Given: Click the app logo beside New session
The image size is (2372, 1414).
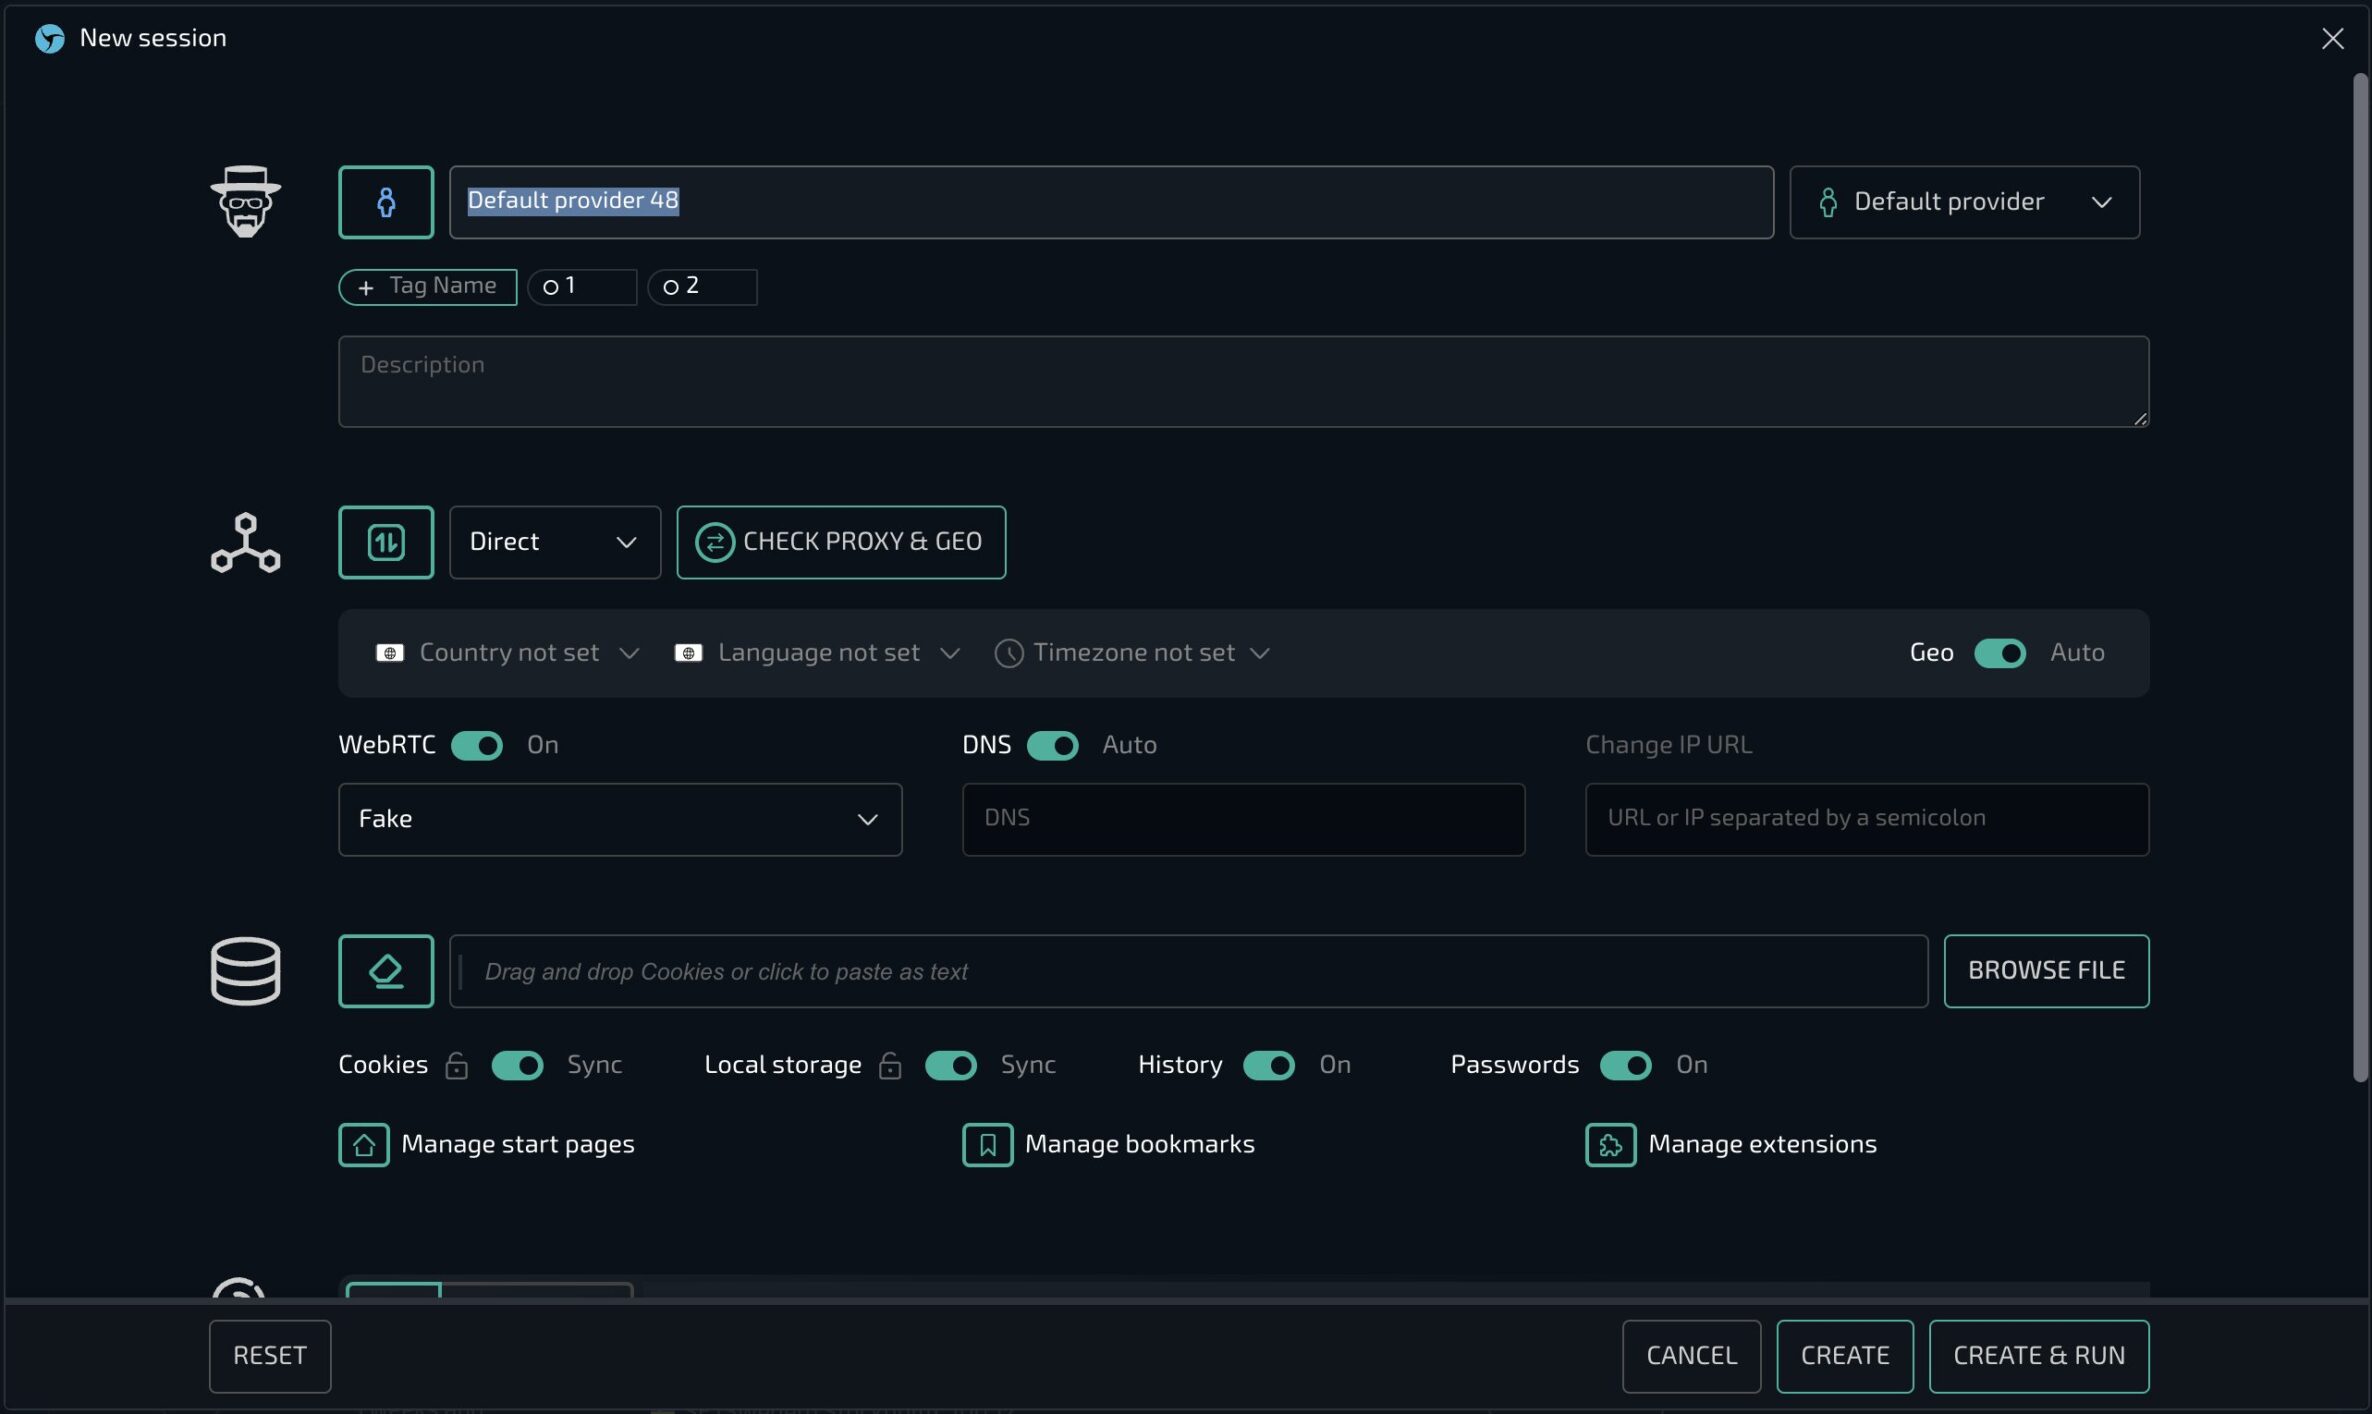Looking at the screenshot, I should 49,38.
